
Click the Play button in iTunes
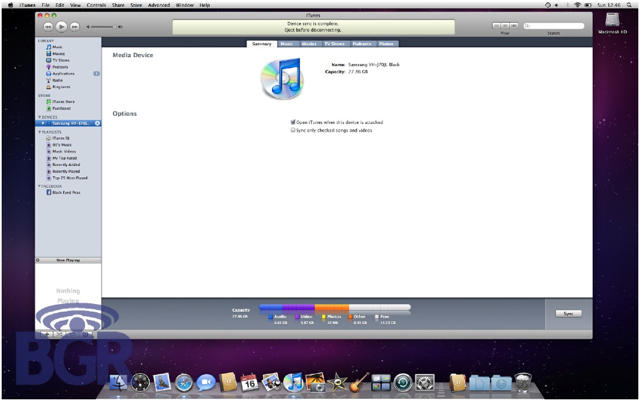click(x=63, y=25)
